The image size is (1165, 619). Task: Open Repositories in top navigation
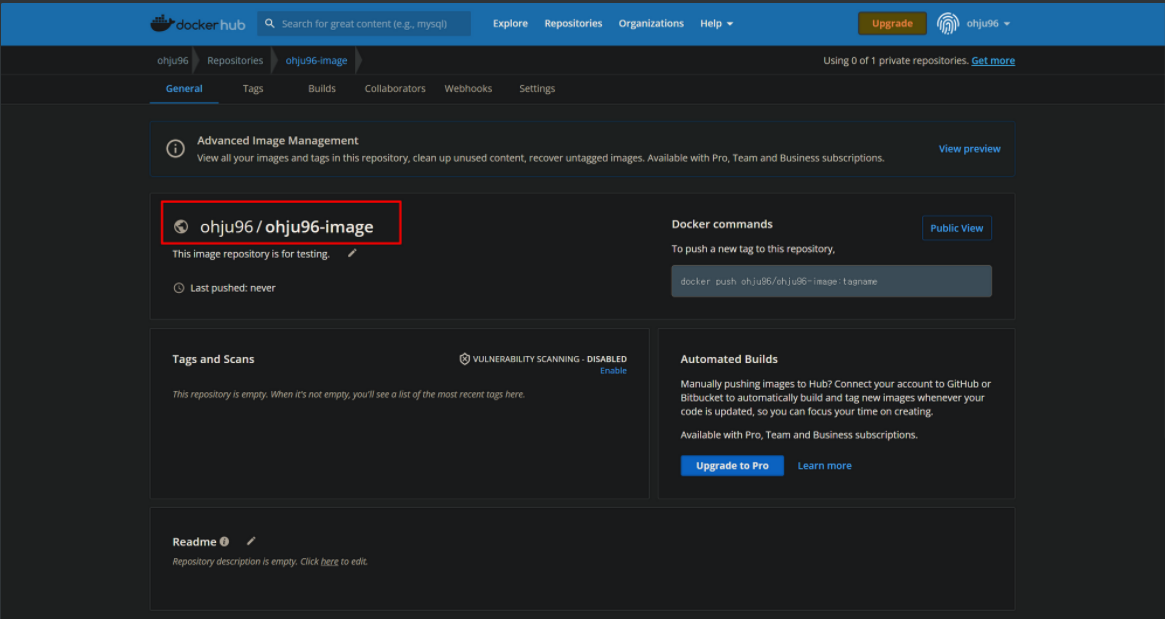tap(573, 24)
